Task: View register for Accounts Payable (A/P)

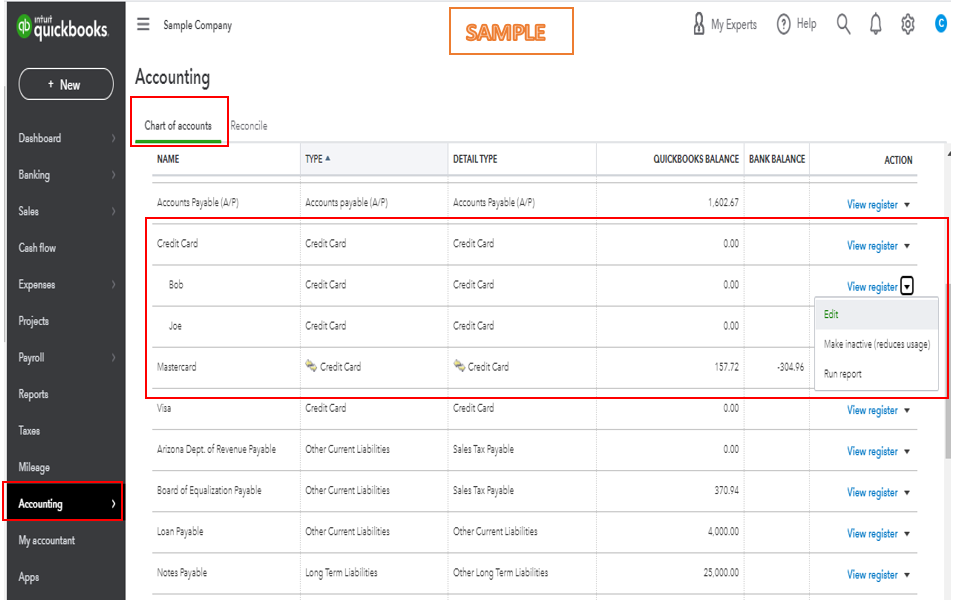Action: coord(872,205)
